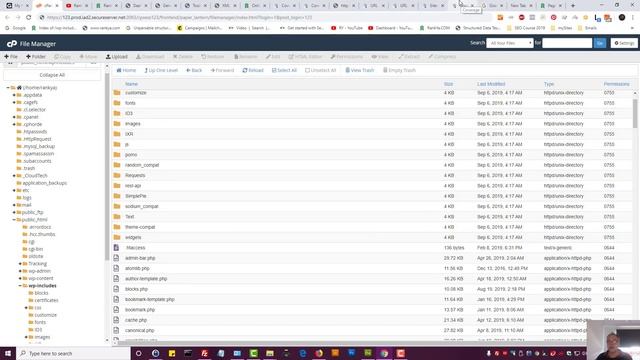The width and height of the screenshot is (640, 360).
Task: Select the .trash folder in tree
Action: (x=29, y=169)
